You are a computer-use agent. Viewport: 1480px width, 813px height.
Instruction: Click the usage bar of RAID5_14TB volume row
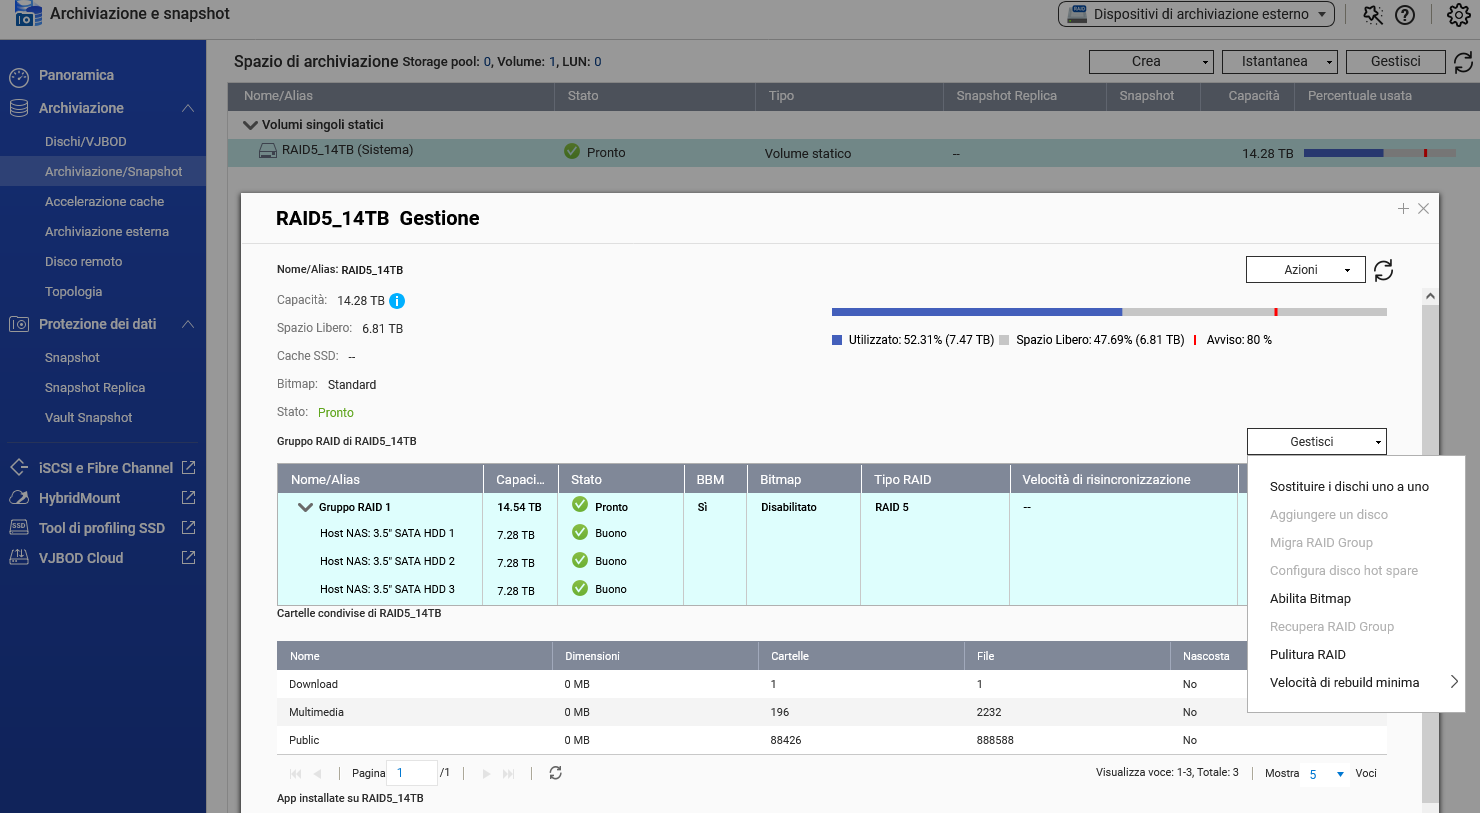tap(1379, 153)
